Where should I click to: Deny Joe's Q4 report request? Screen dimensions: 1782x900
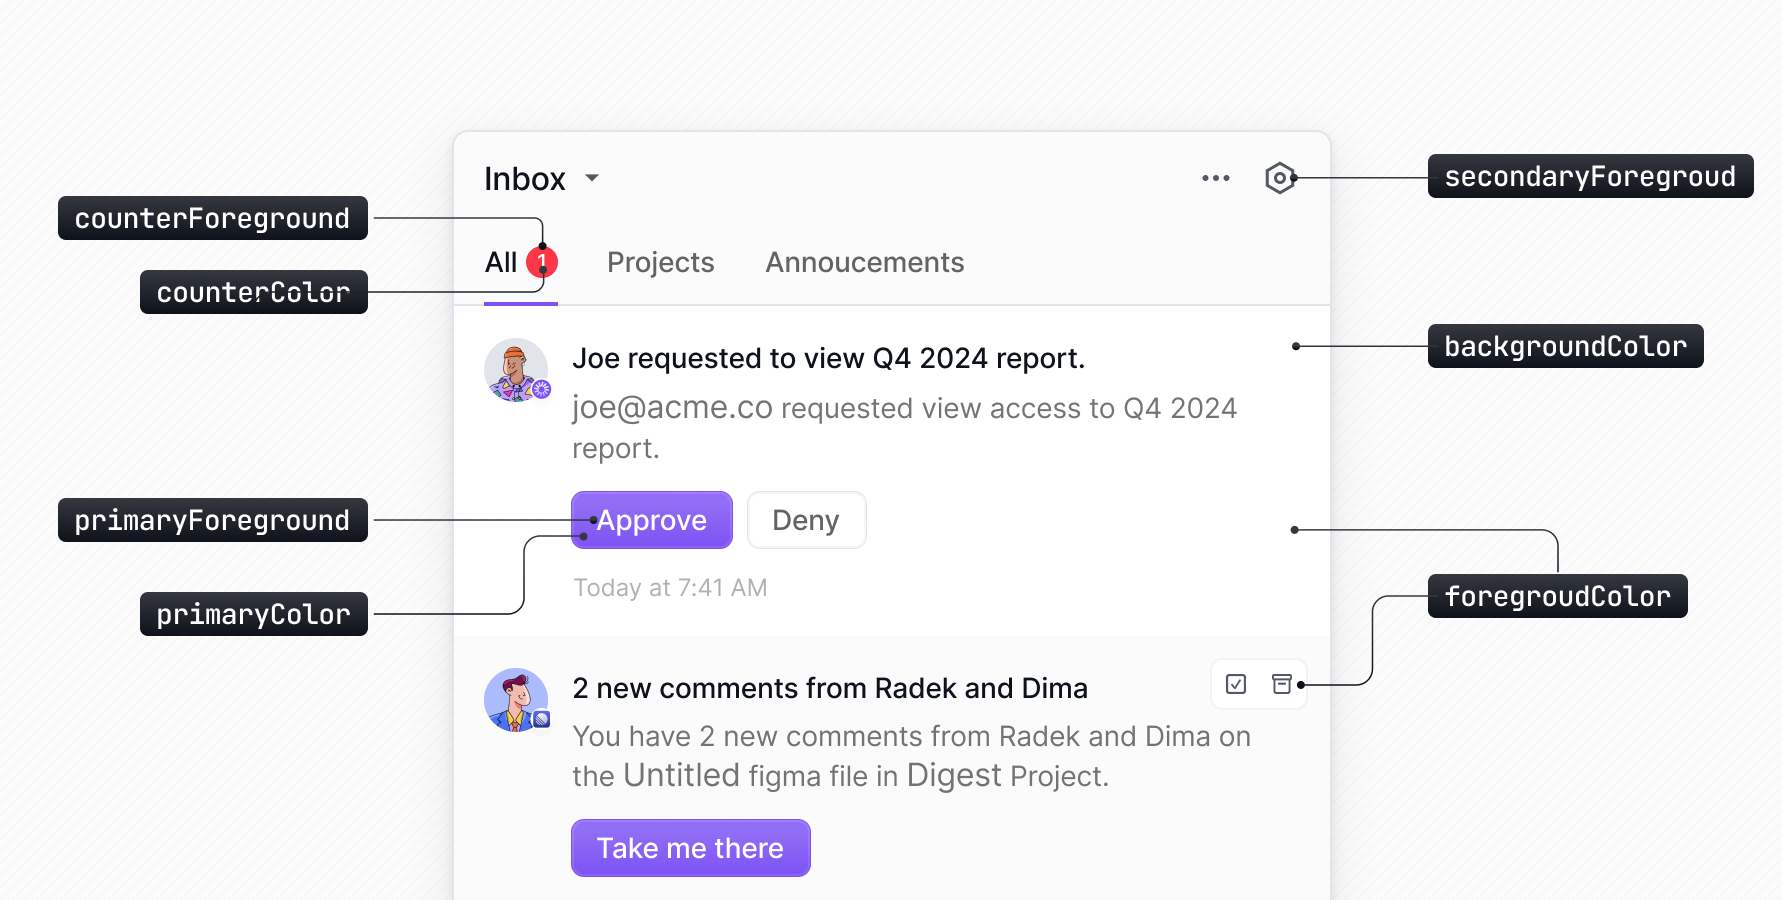pos(806,520)
